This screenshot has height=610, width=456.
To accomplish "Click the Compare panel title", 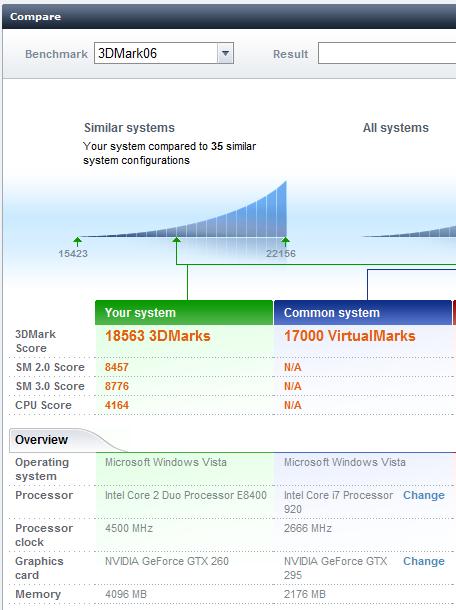I will 35,17.
